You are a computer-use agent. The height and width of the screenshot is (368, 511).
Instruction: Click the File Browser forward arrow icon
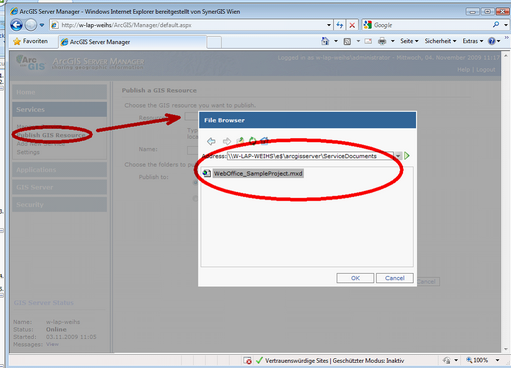coord(227,141)
